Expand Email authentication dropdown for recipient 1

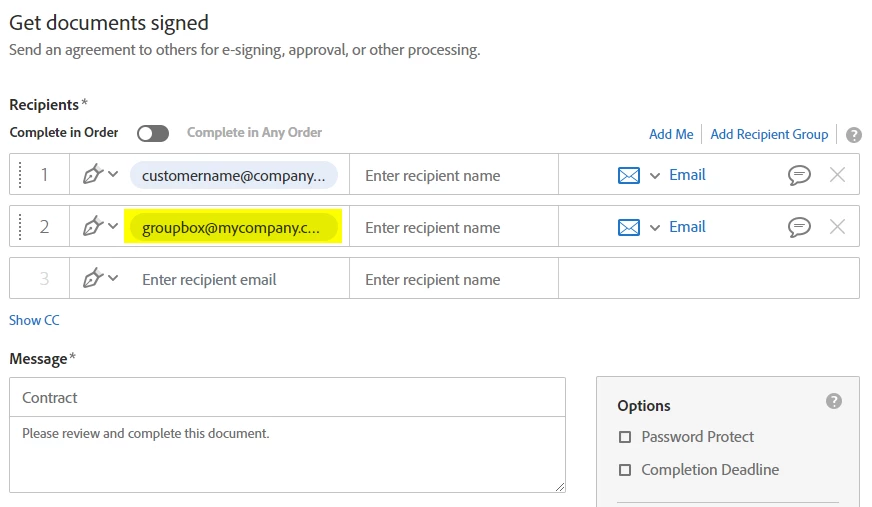click(655, 175)
